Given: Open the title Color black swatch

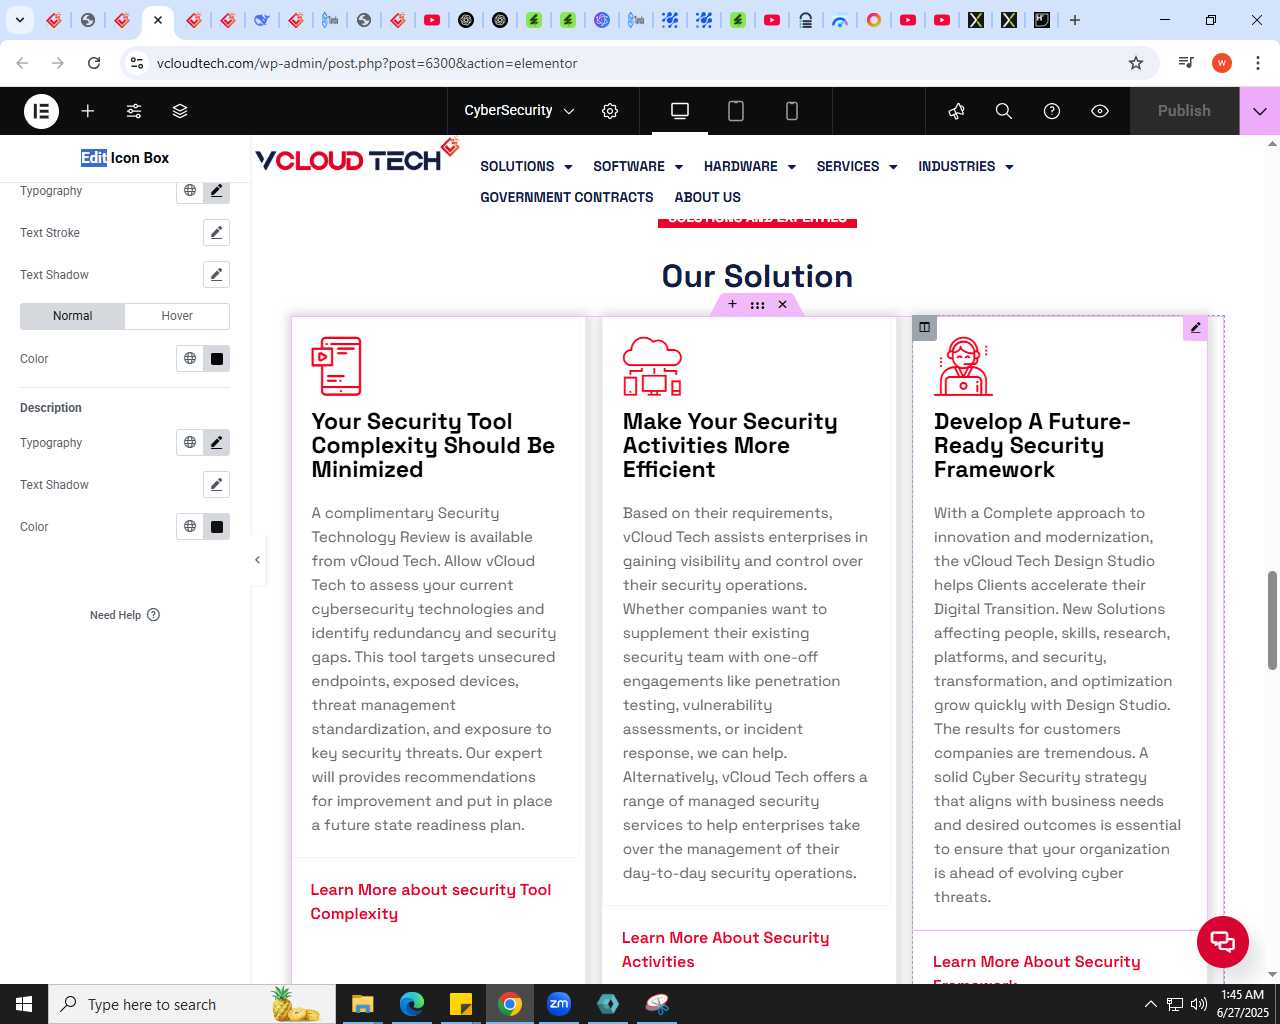Looking at the screenshot, I should 217,359.
